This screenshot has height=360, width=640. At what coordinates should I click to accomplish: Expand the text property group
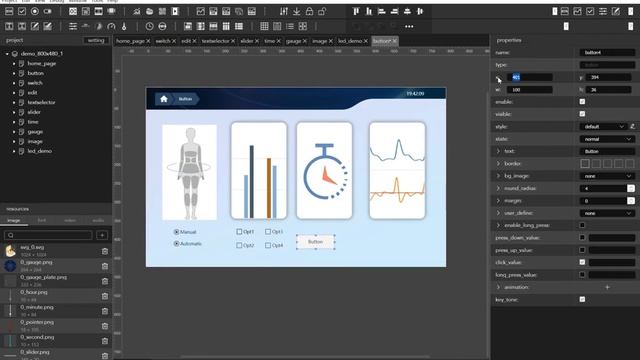point(498,151)
